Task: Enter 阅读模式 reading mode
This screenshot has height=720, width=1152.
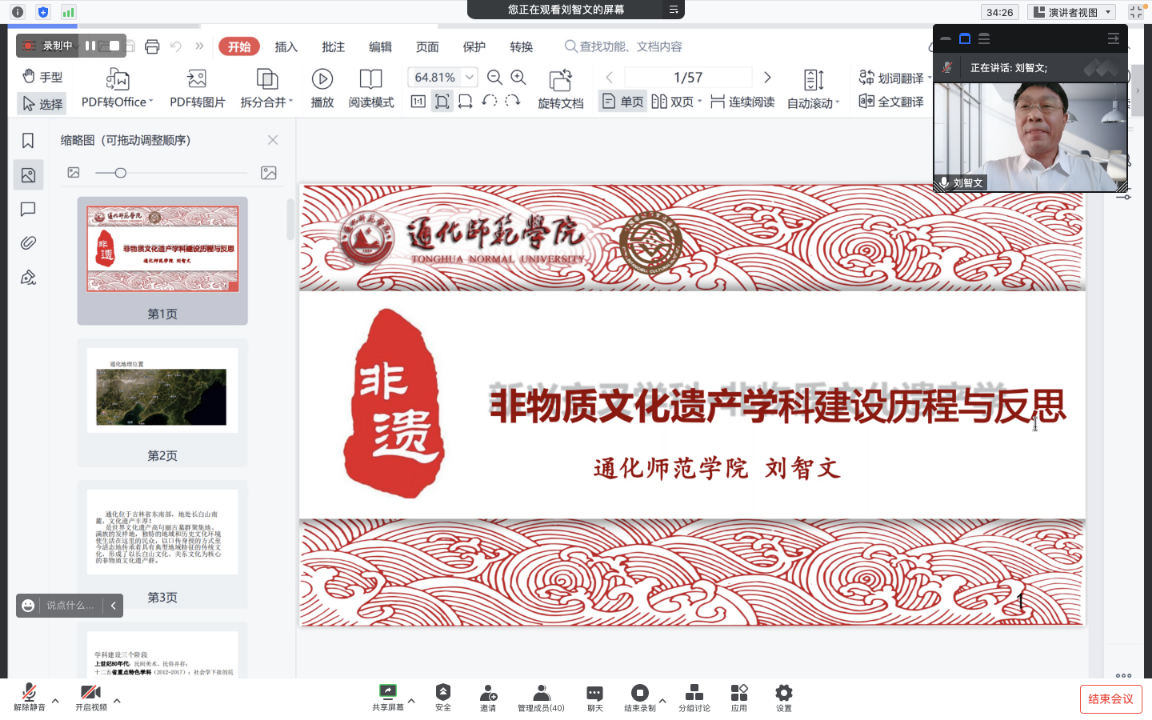Action: click(371, 88)
